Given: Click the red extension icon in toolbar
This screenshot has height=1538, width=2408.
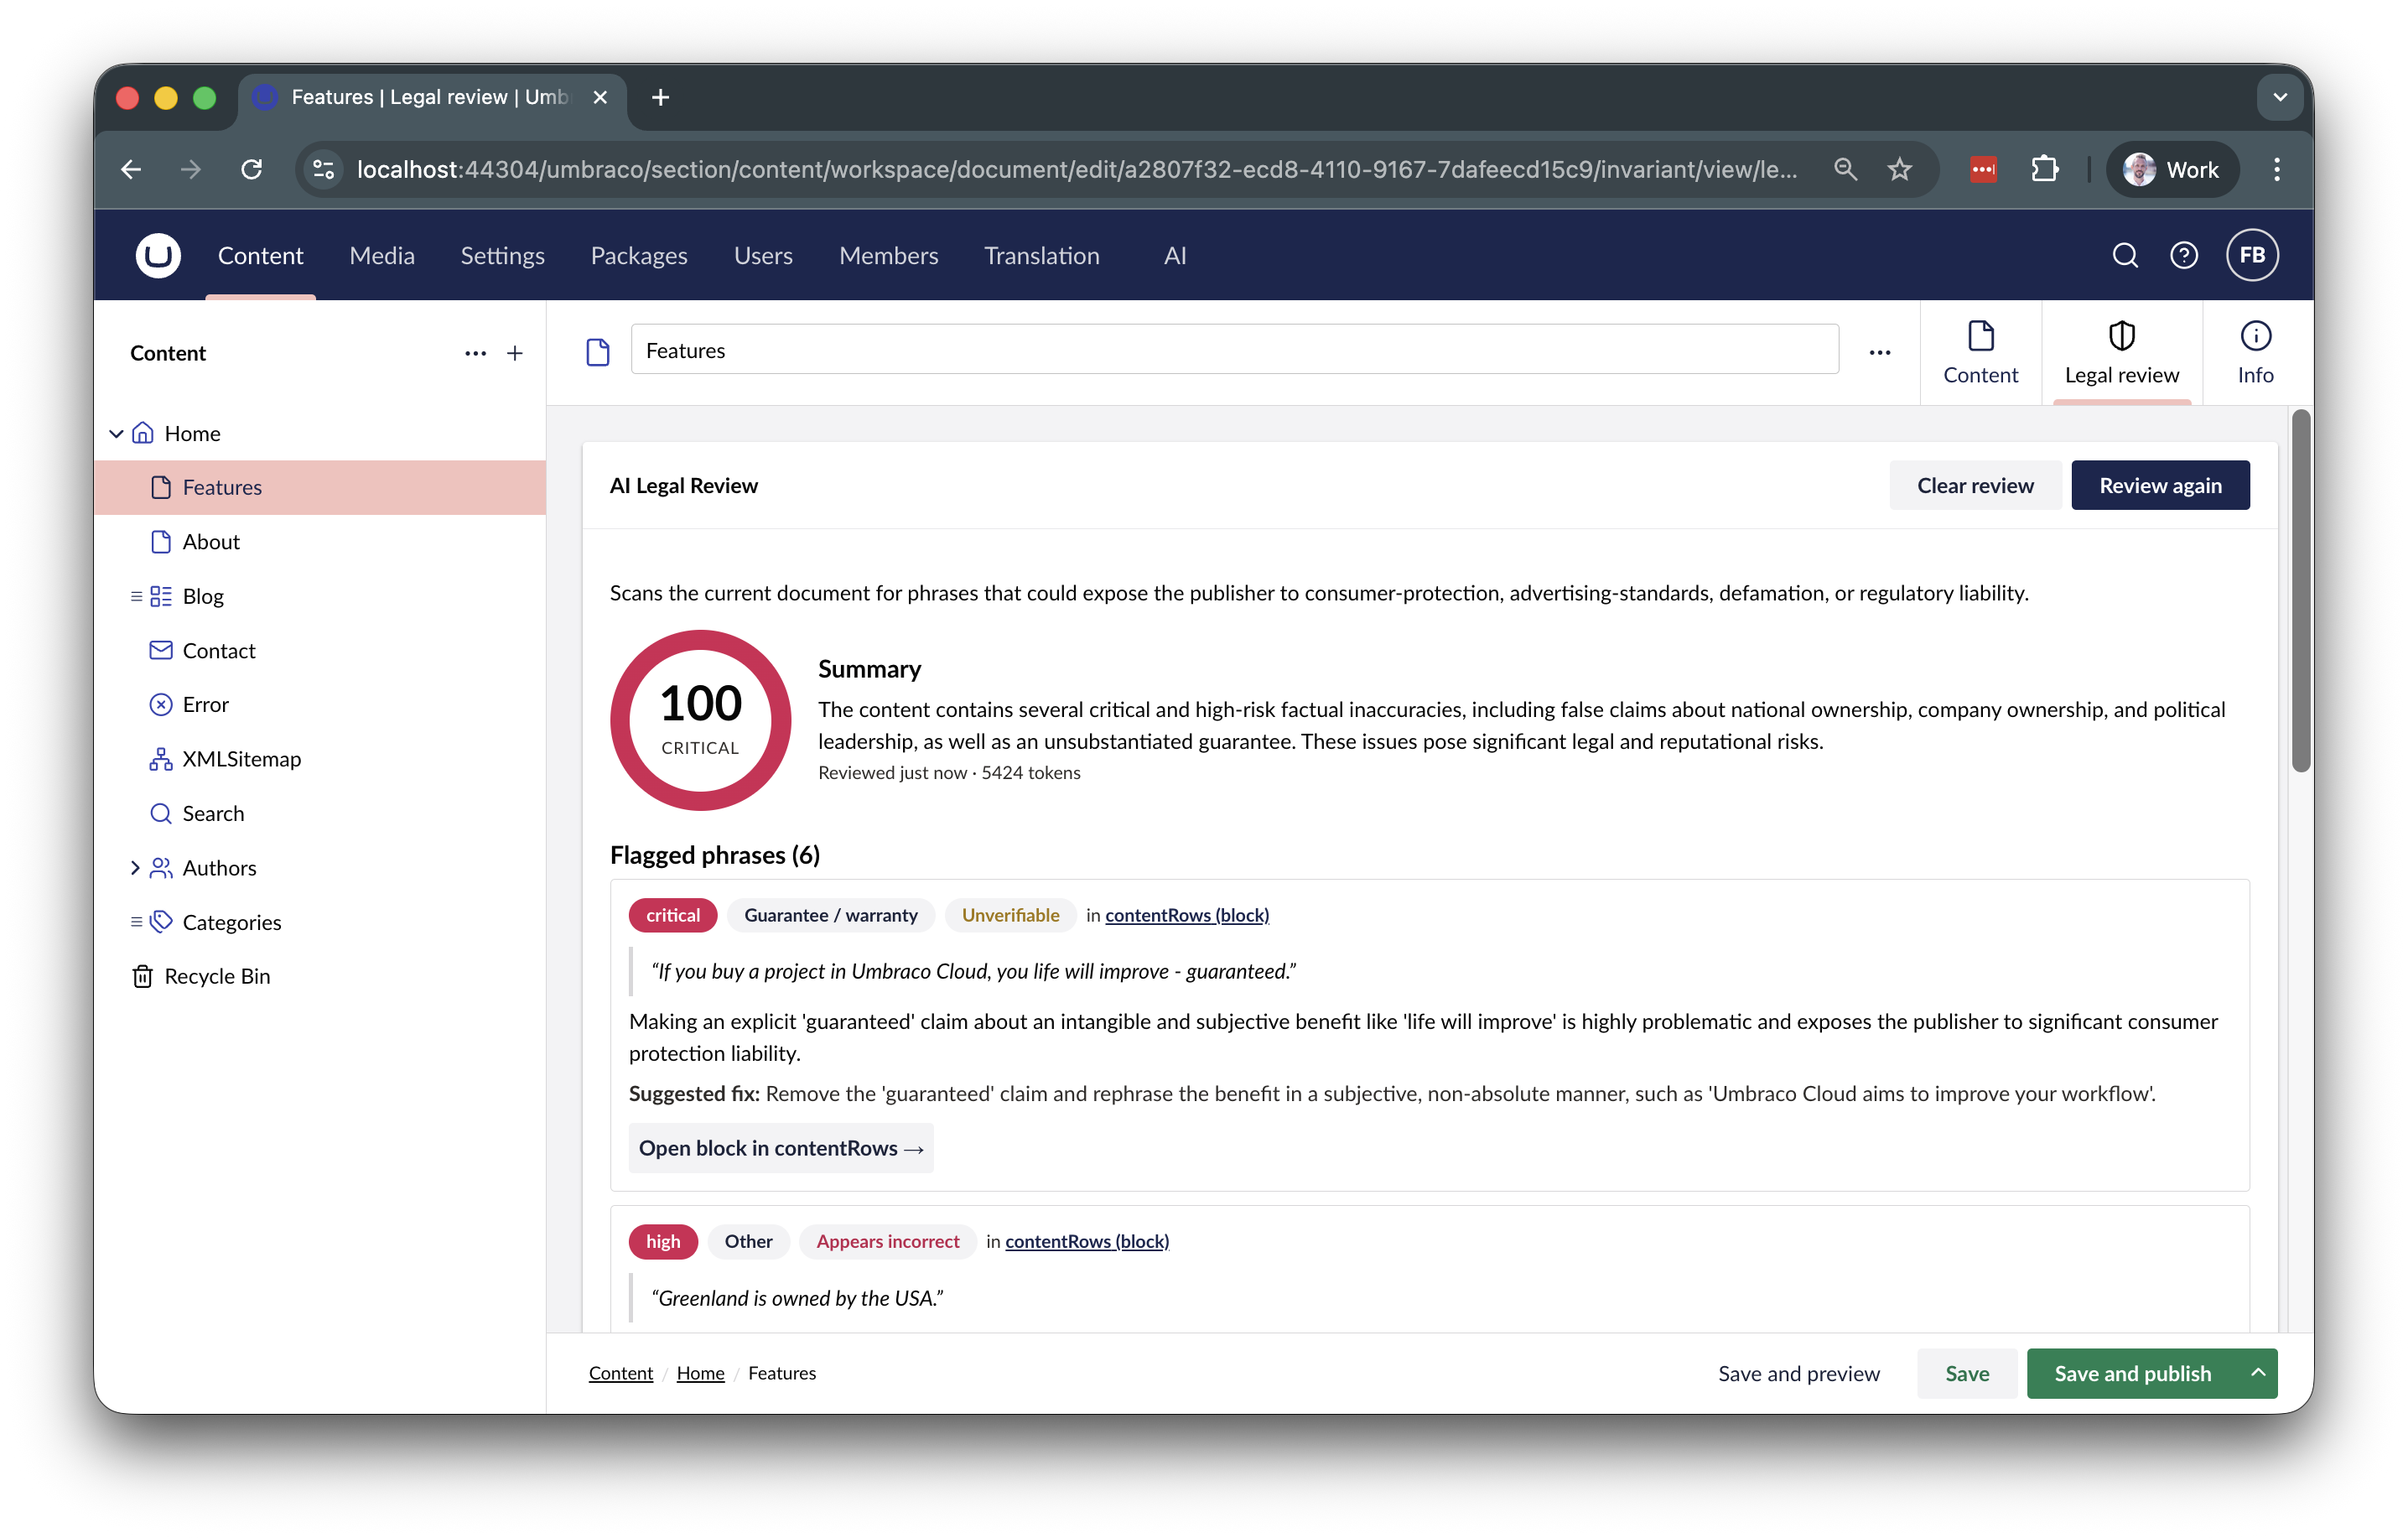Looking at the screenshot, I should (x=1983, y=169).
